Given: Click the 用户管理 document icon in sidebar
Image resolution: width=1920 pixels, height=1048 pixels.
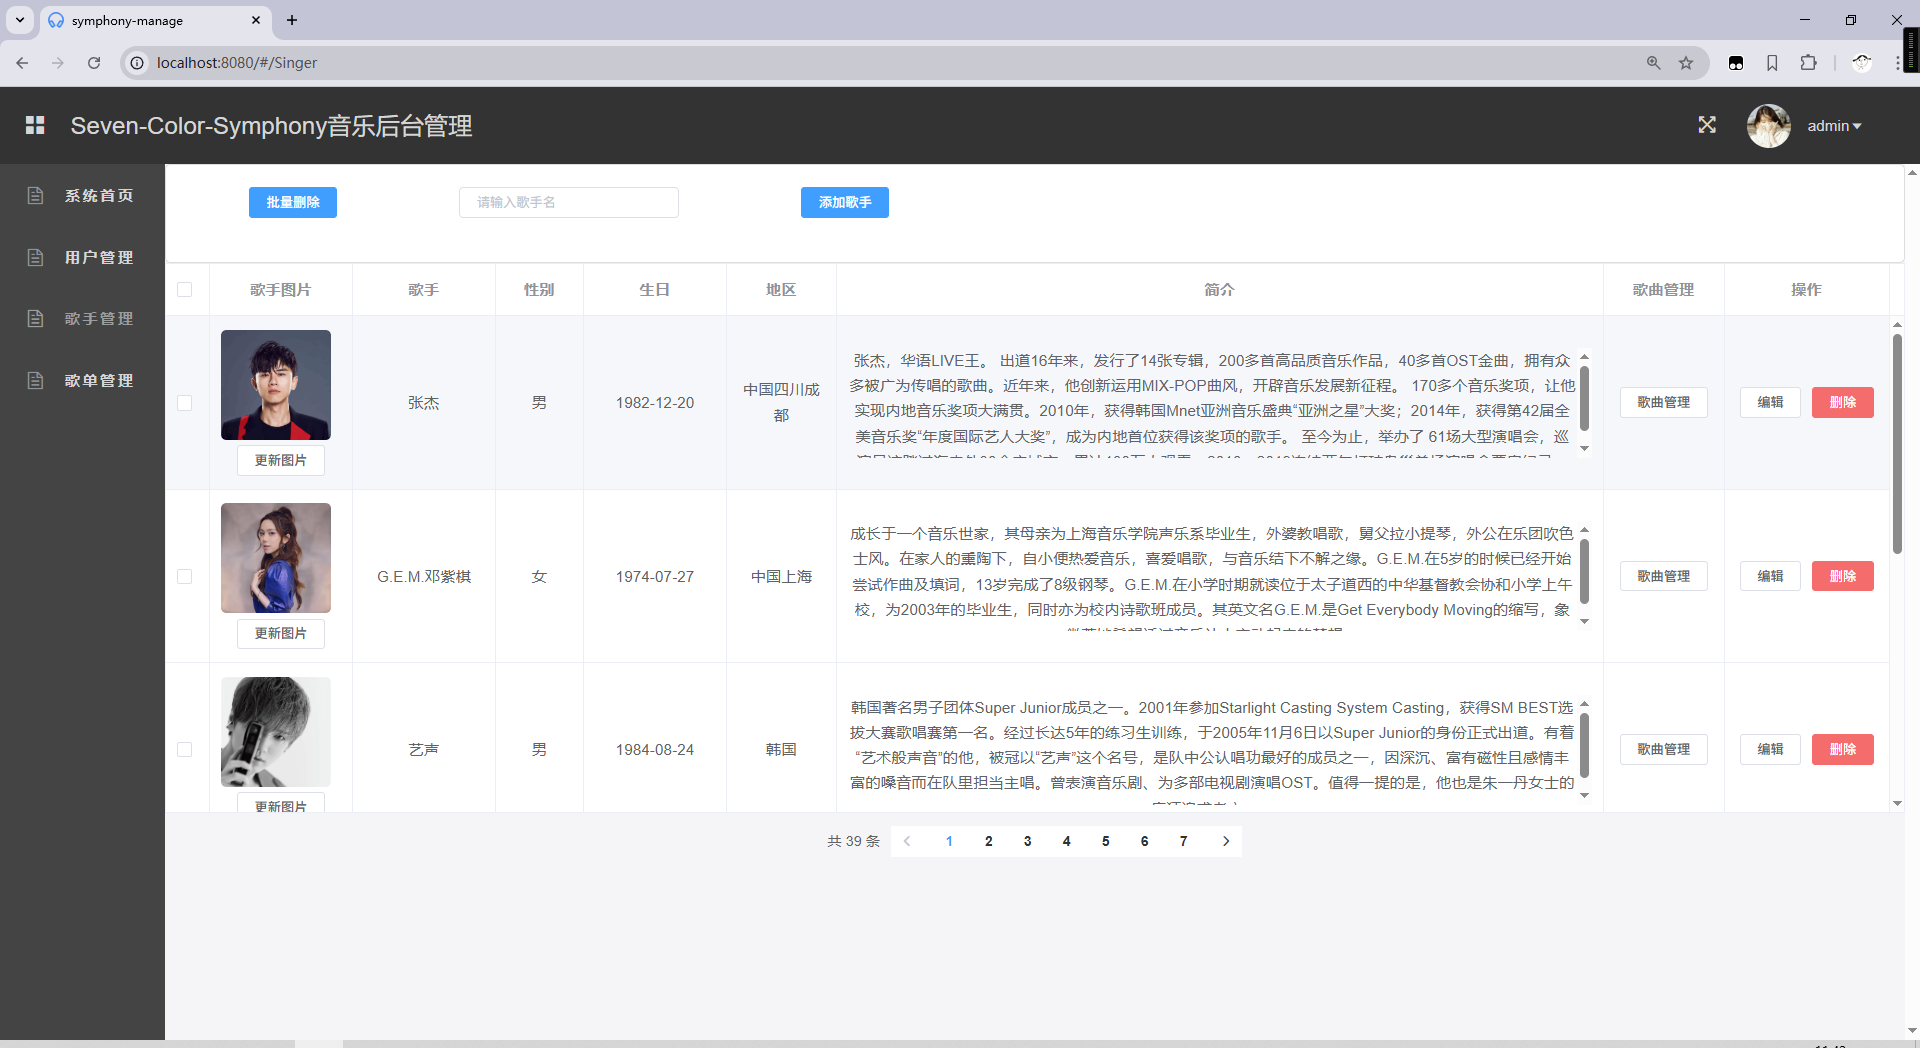Looking at the screenshot, I should point(35,258).
